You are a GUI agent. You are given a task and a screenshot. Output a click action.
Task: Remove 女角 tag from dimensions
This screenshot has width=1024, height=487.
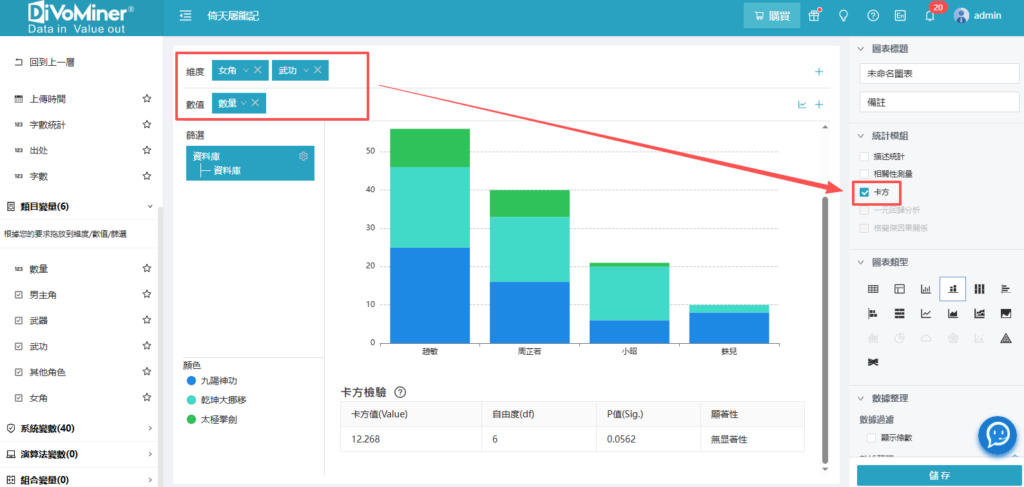(x=258, y=70)
